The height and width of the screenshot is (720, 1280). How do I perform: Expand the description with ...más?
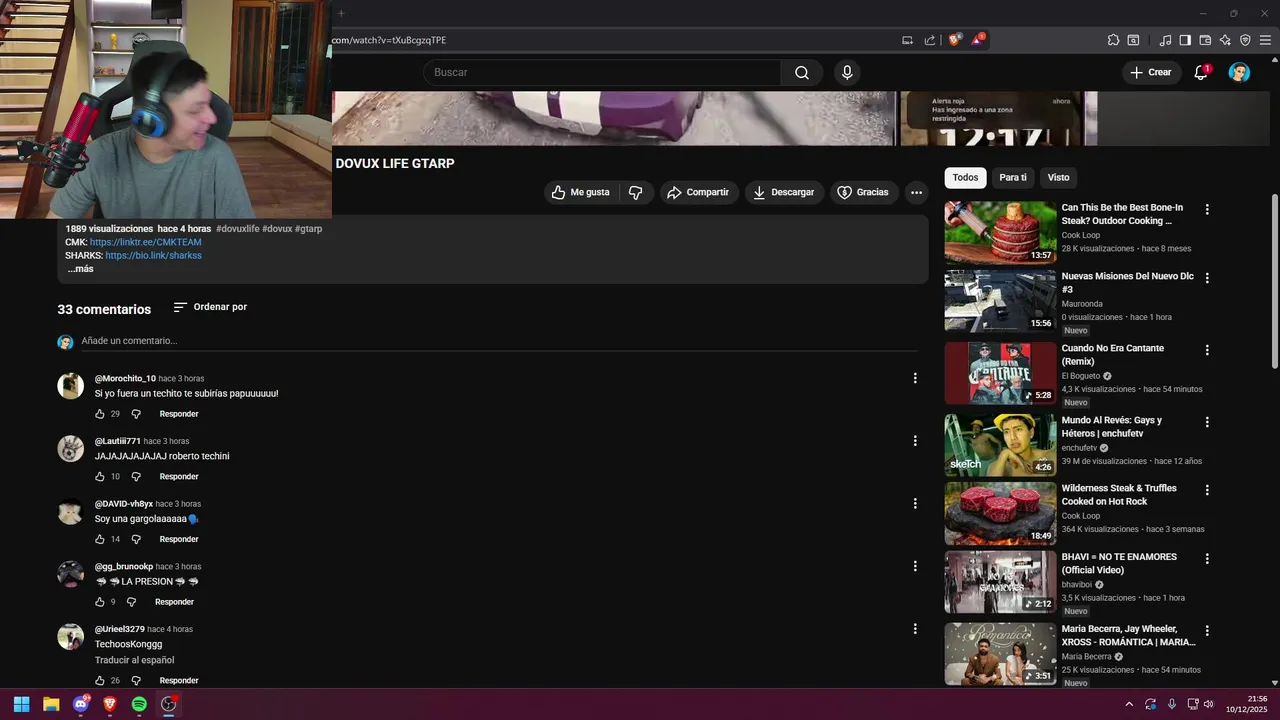80,269
